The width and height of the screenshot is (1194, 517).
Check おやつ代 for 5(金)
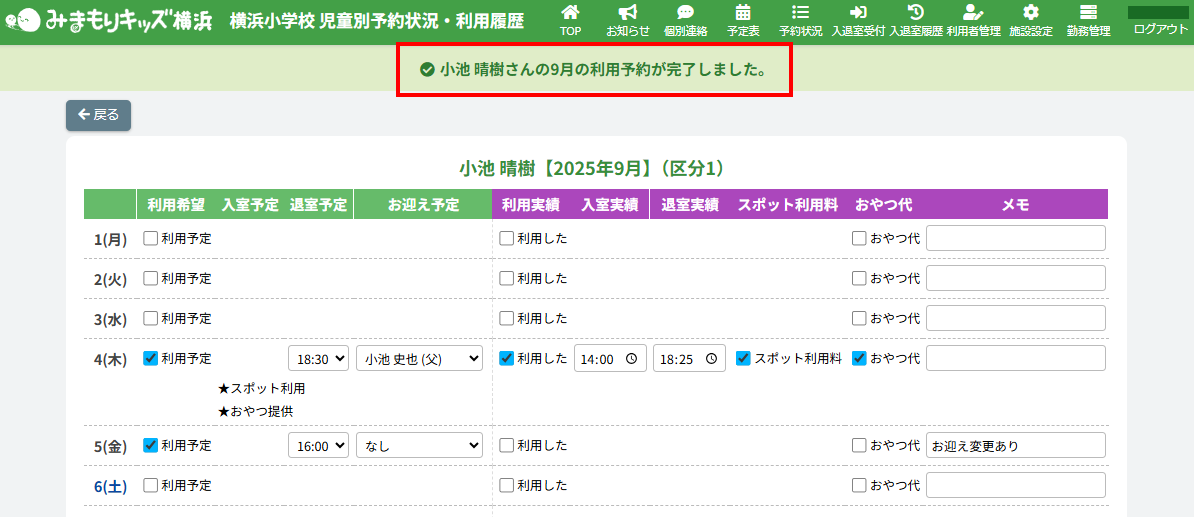(x=859, y=446)
